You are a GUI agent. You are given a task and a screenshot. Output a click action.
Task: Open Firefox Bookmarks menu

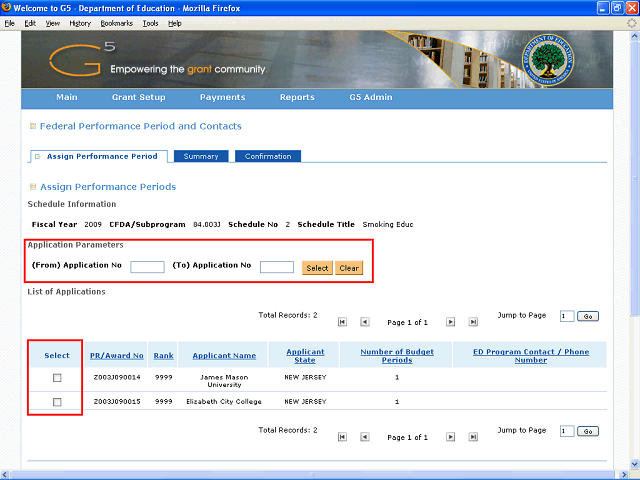point(114,22)
